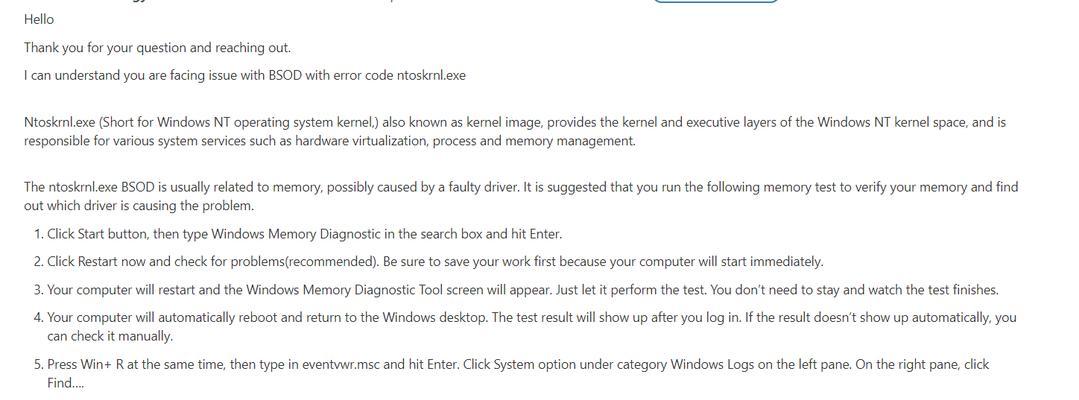Click the paragraph starting "Ntoskrnl.exe (Short for Windows NT"

pyautogui.click(x=515, y=131)
